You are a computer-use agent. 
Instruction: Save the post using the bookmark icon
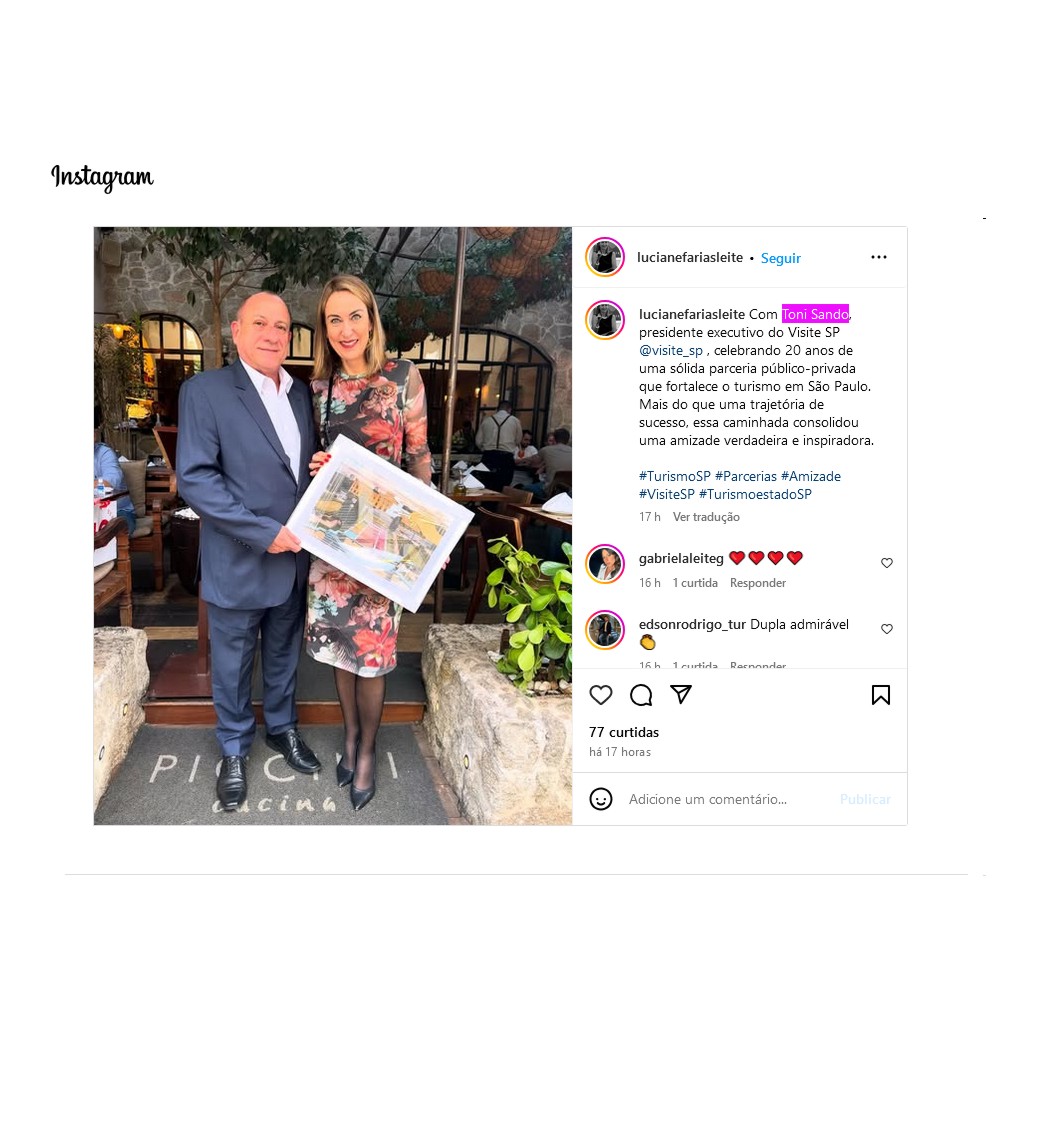click(880, 695)
